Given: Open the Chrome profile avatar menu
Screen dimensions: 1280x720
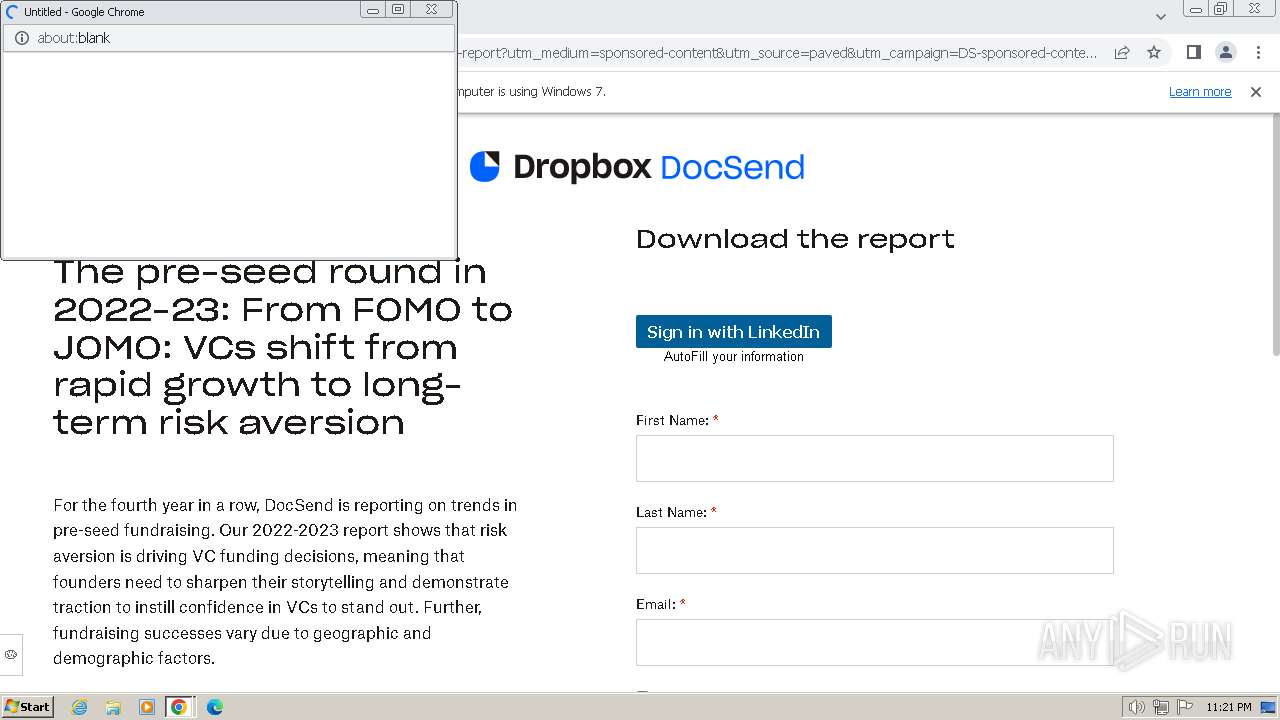Looking at the screenshot, I should 1225,52.
